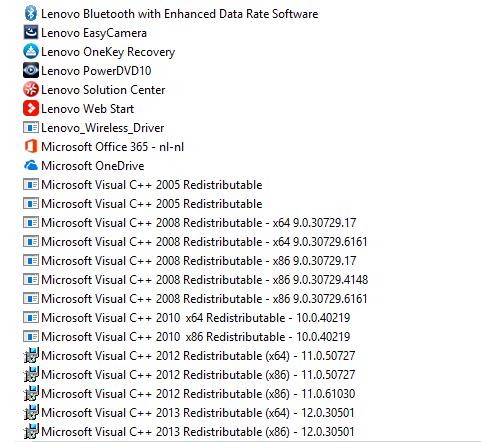Viewport: 481px width, 442px height.
Task: Select Visual C++ 2012 x86 11.0.61030 entry
Action: point(198,394)
